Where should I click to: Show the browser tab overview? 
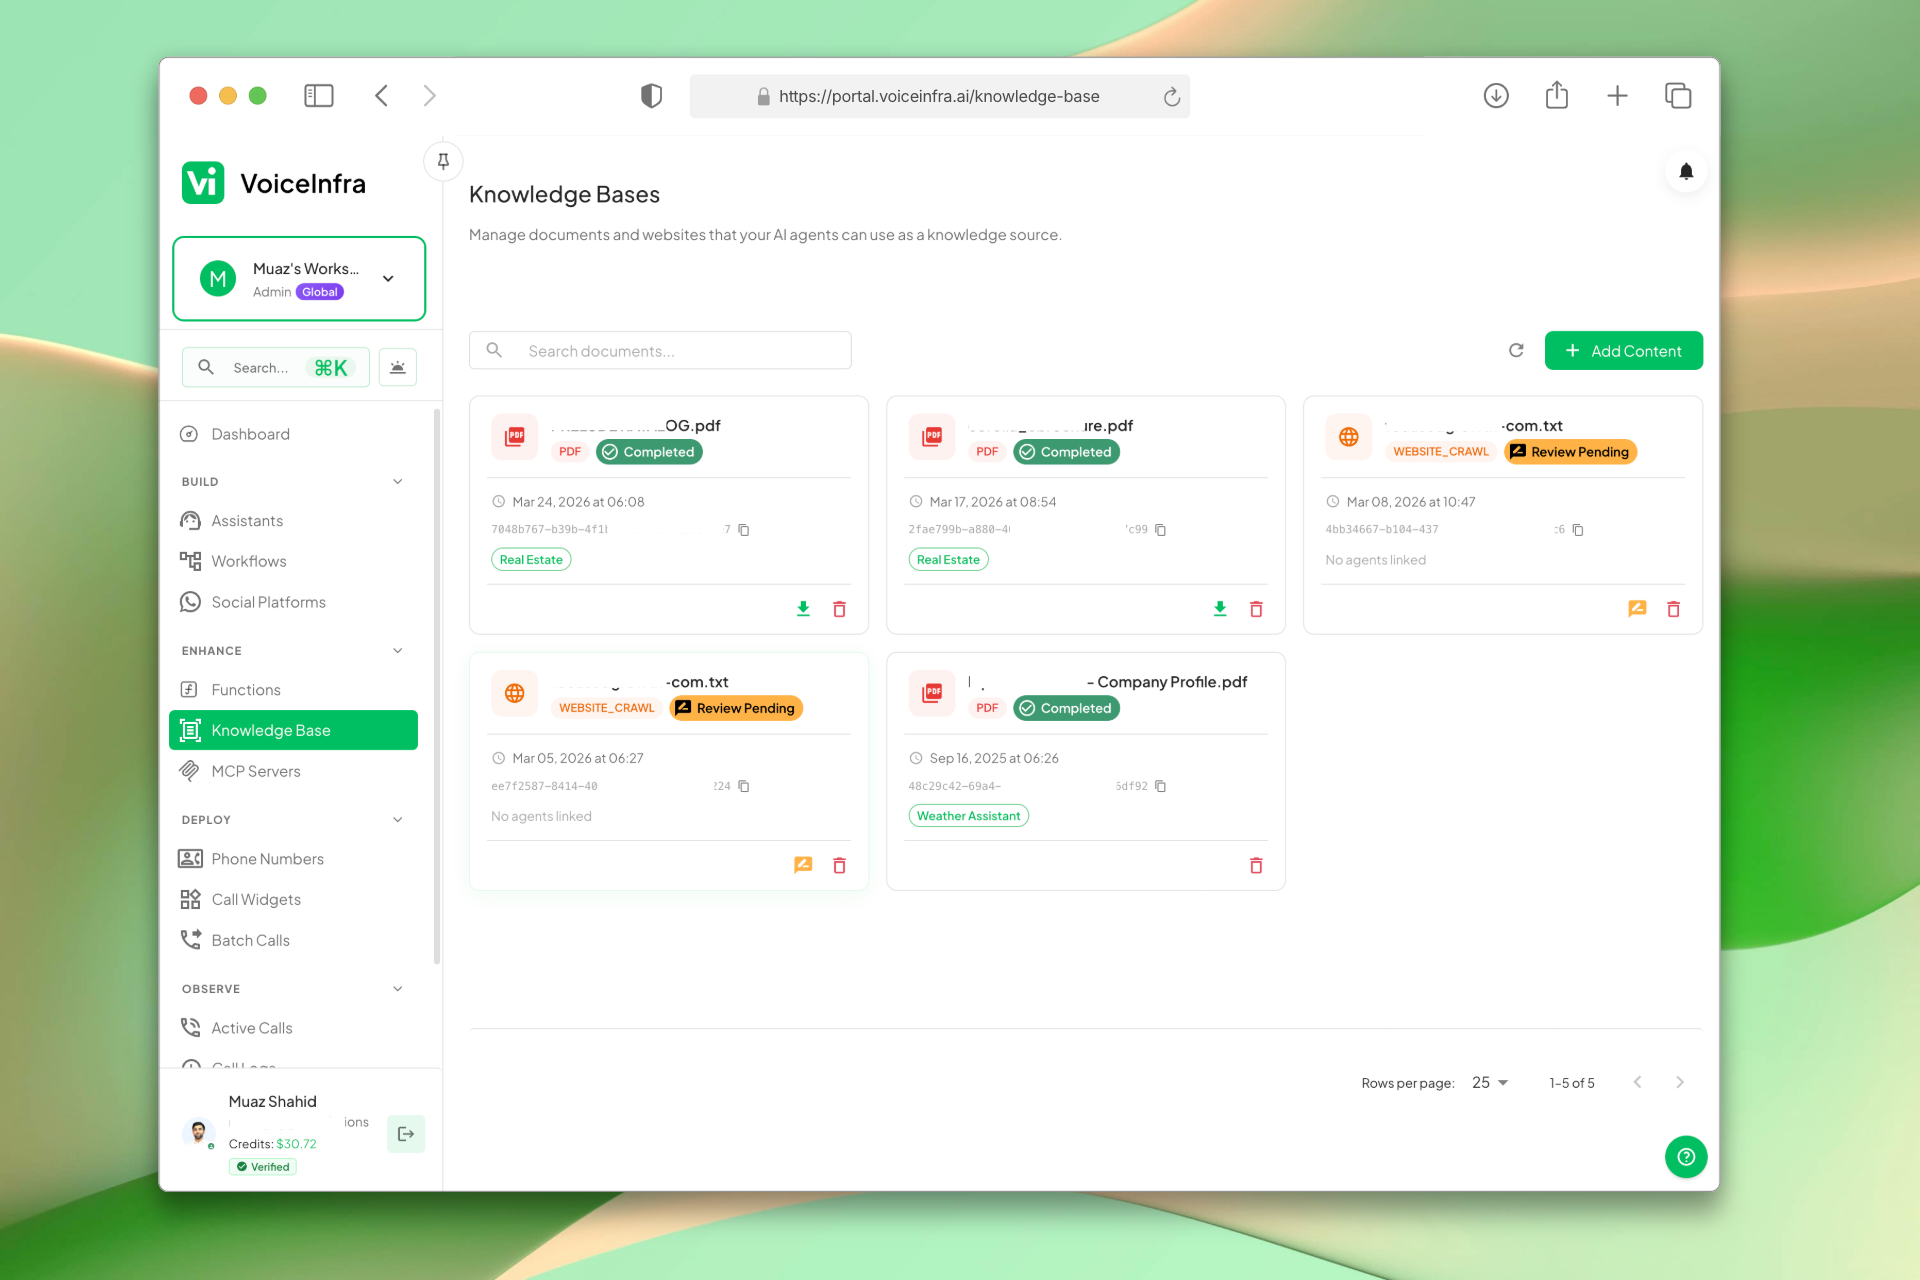1678,96
